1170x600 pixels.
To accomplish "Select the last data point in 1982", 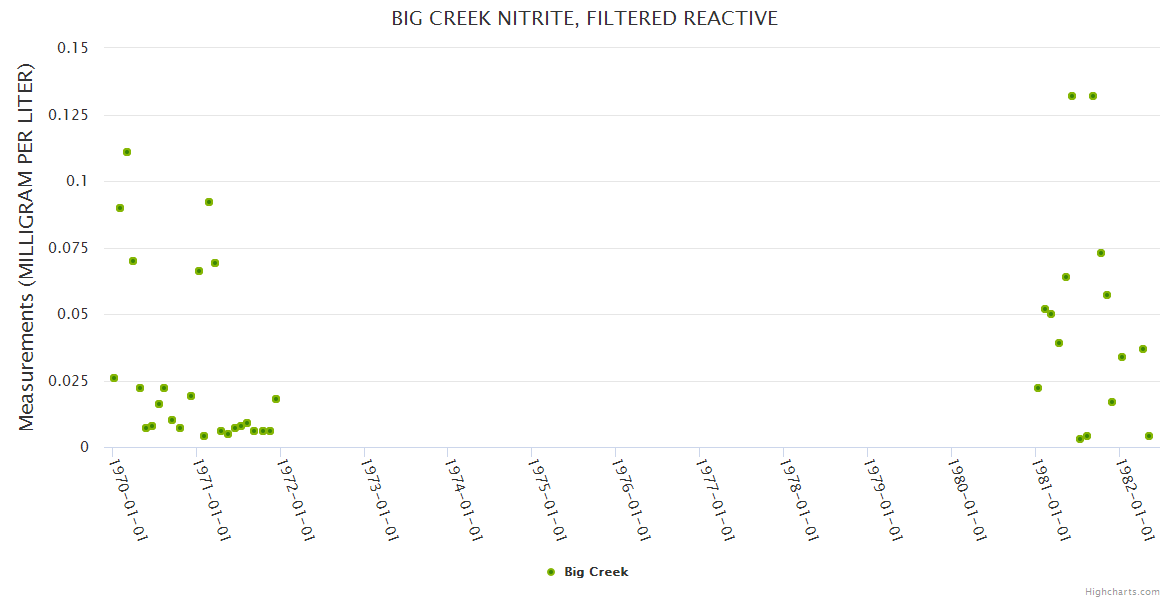I will click(1149, 436).
